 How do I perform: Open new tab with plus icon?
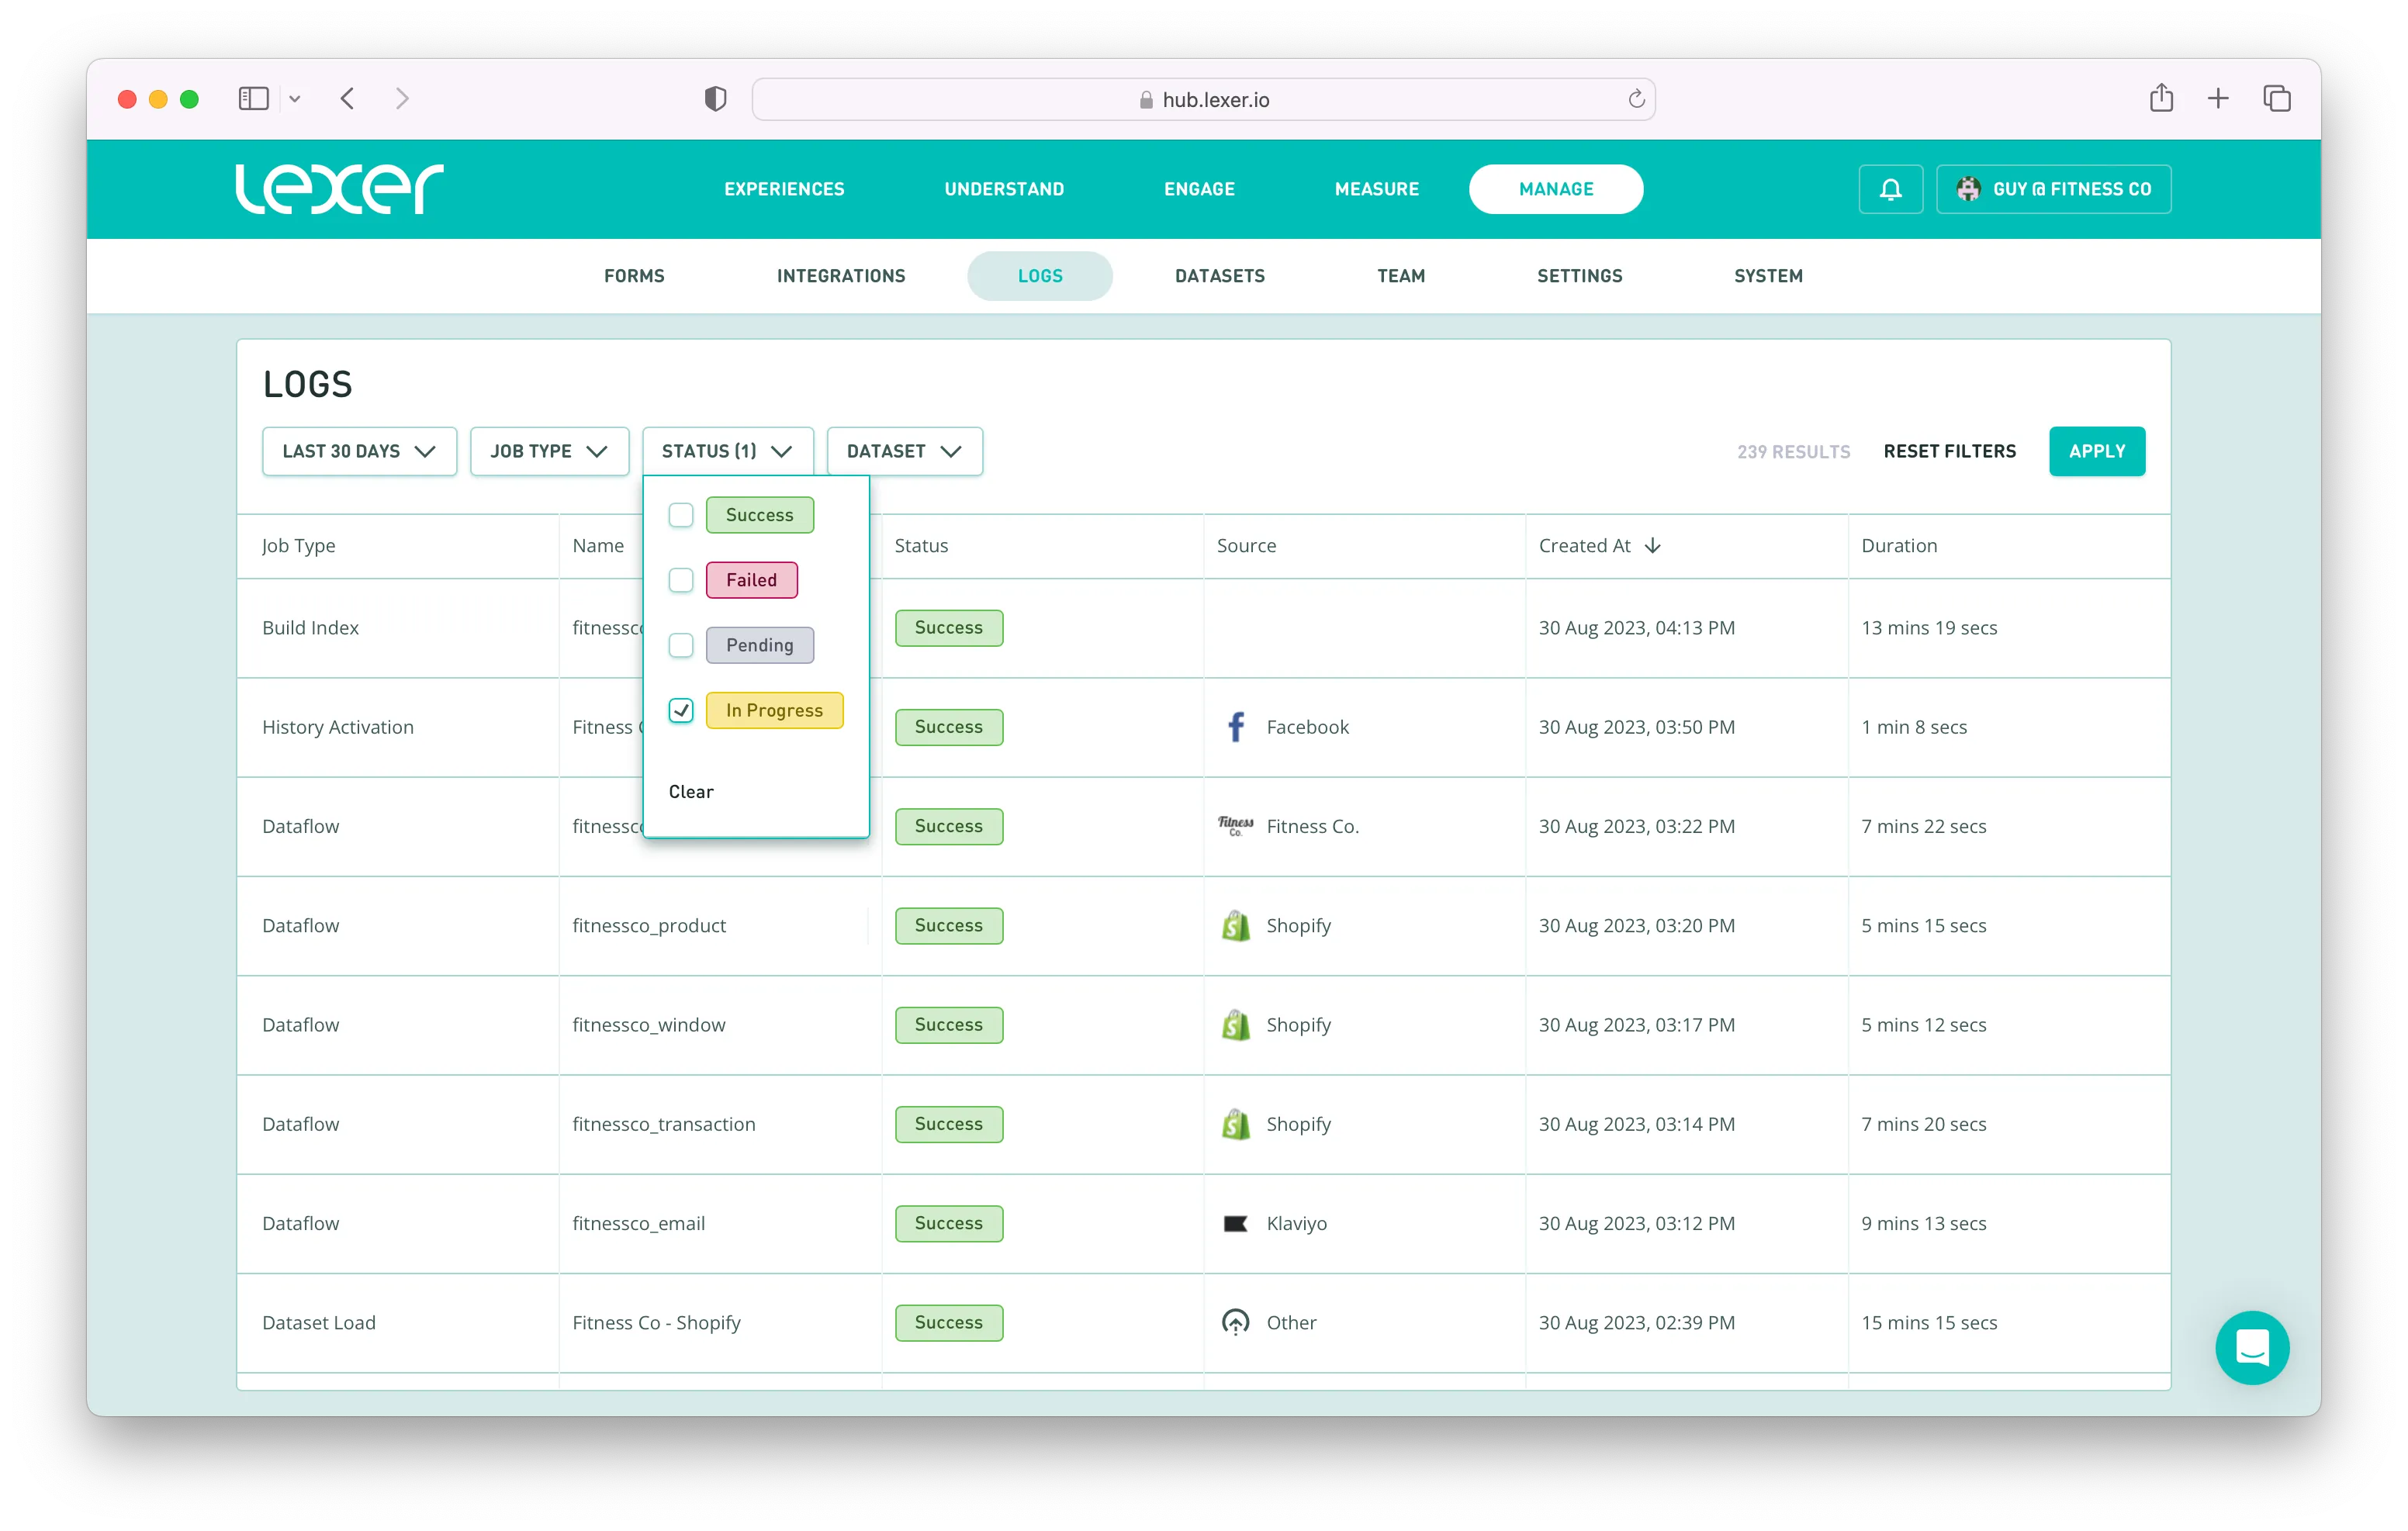[x=2218, y=98]
